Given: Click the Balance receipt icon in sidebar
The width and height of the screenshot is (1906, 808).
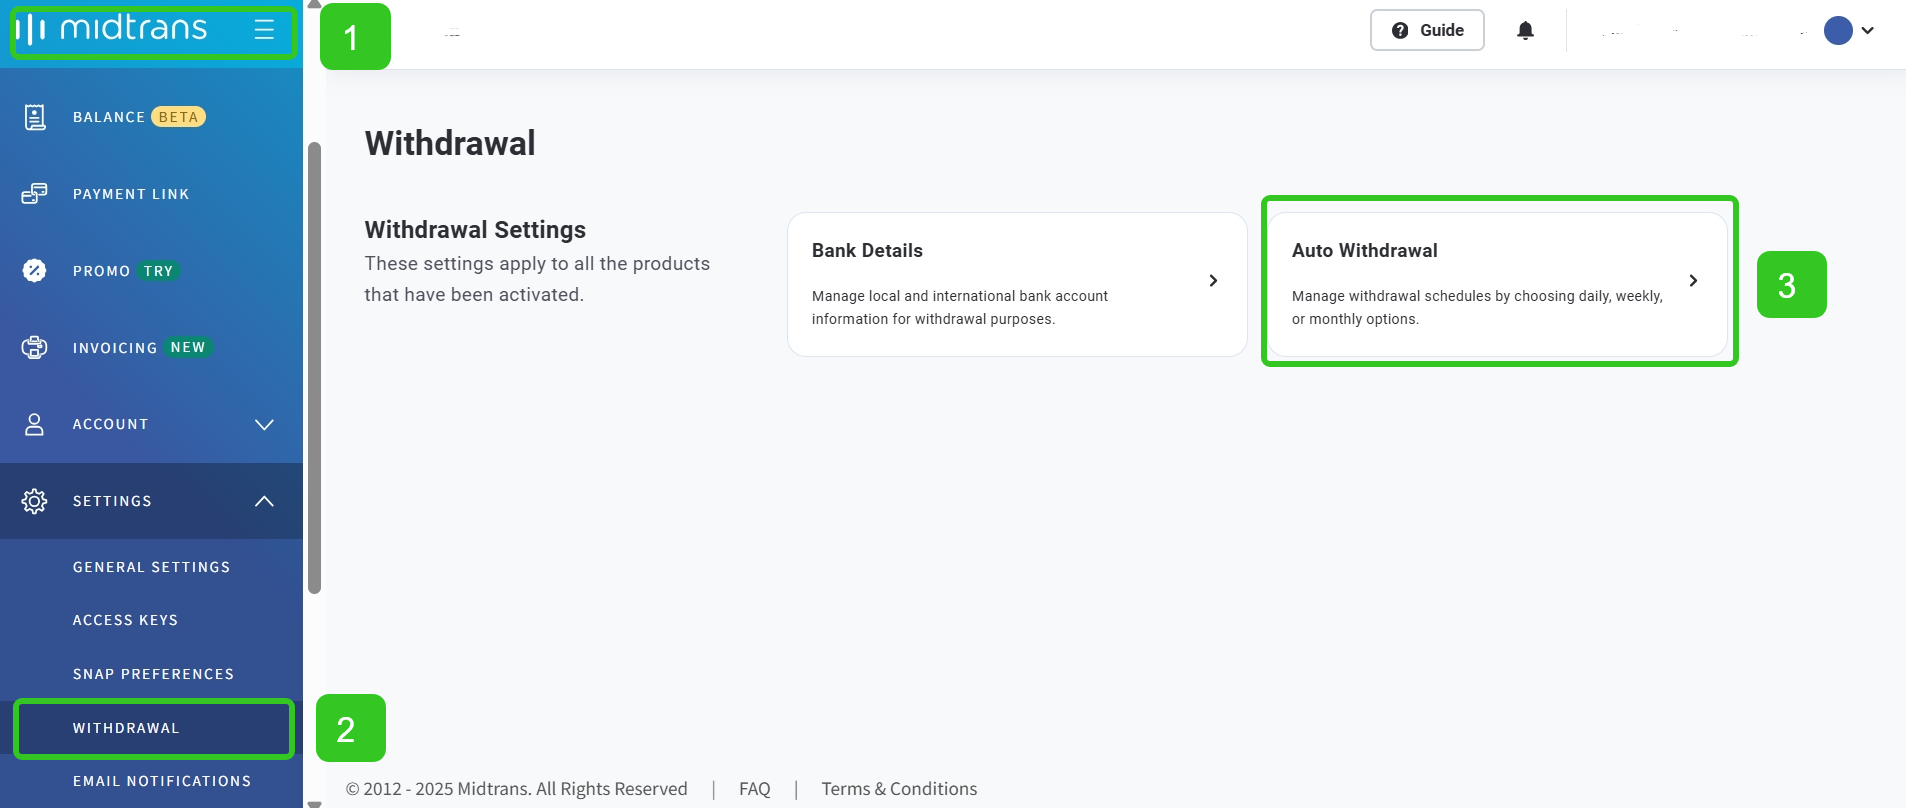Looking at the screenshot, I should pos(35,117).
